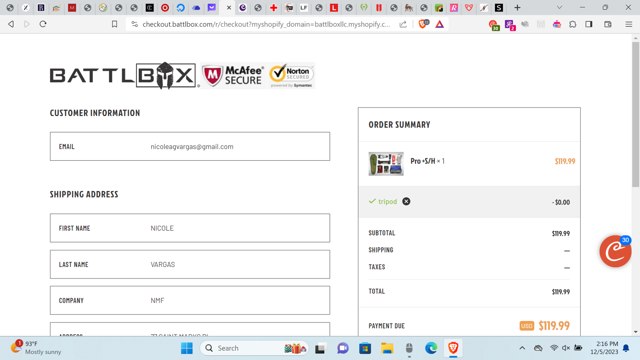Click into the Last Name field
Image resolution: width=640 pixels, height=360 pixels.
[190, 264]
